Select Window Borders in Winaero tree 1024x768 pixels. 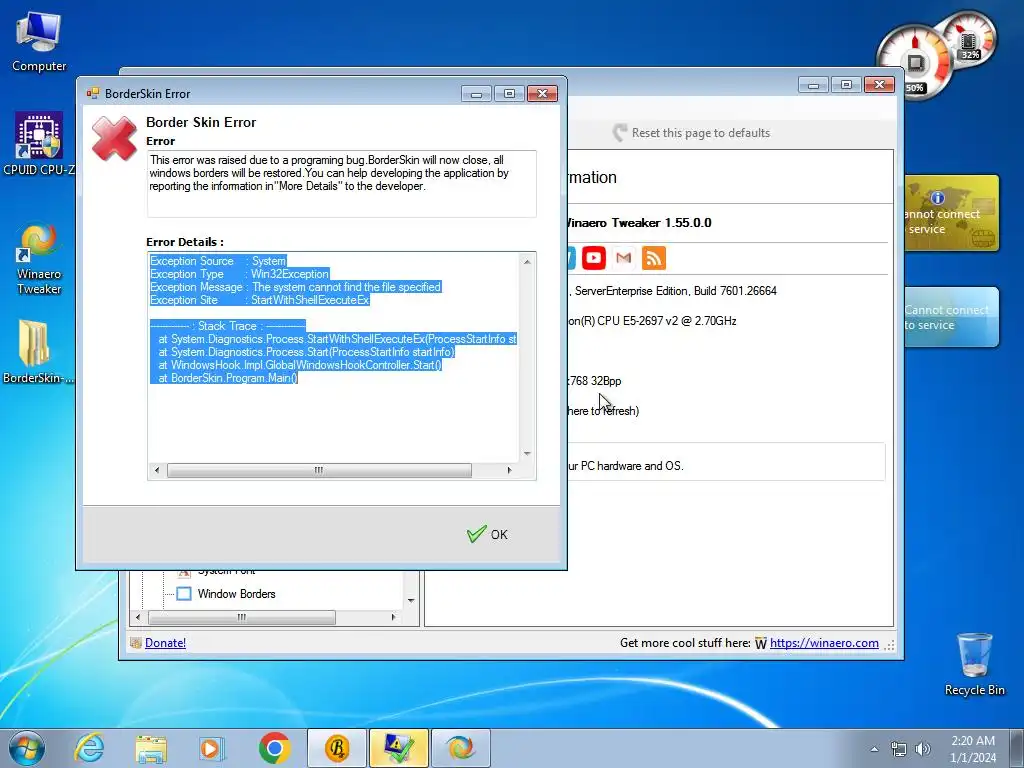pos(236,594)
